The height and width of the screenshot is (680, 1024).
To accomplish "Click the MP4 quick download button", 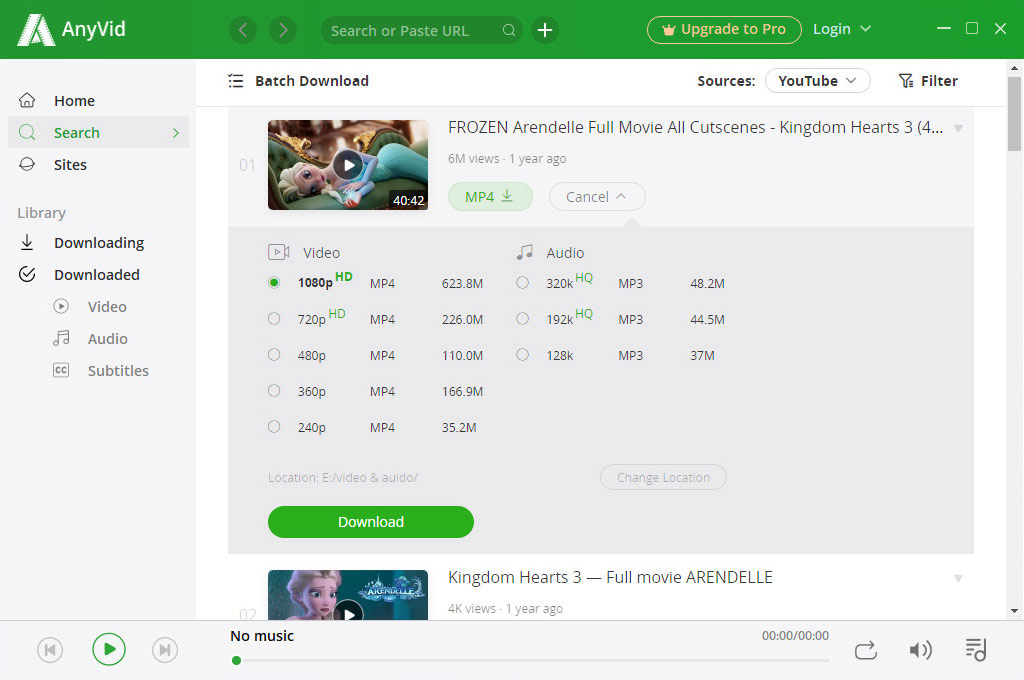I will [x=490, y=197].
